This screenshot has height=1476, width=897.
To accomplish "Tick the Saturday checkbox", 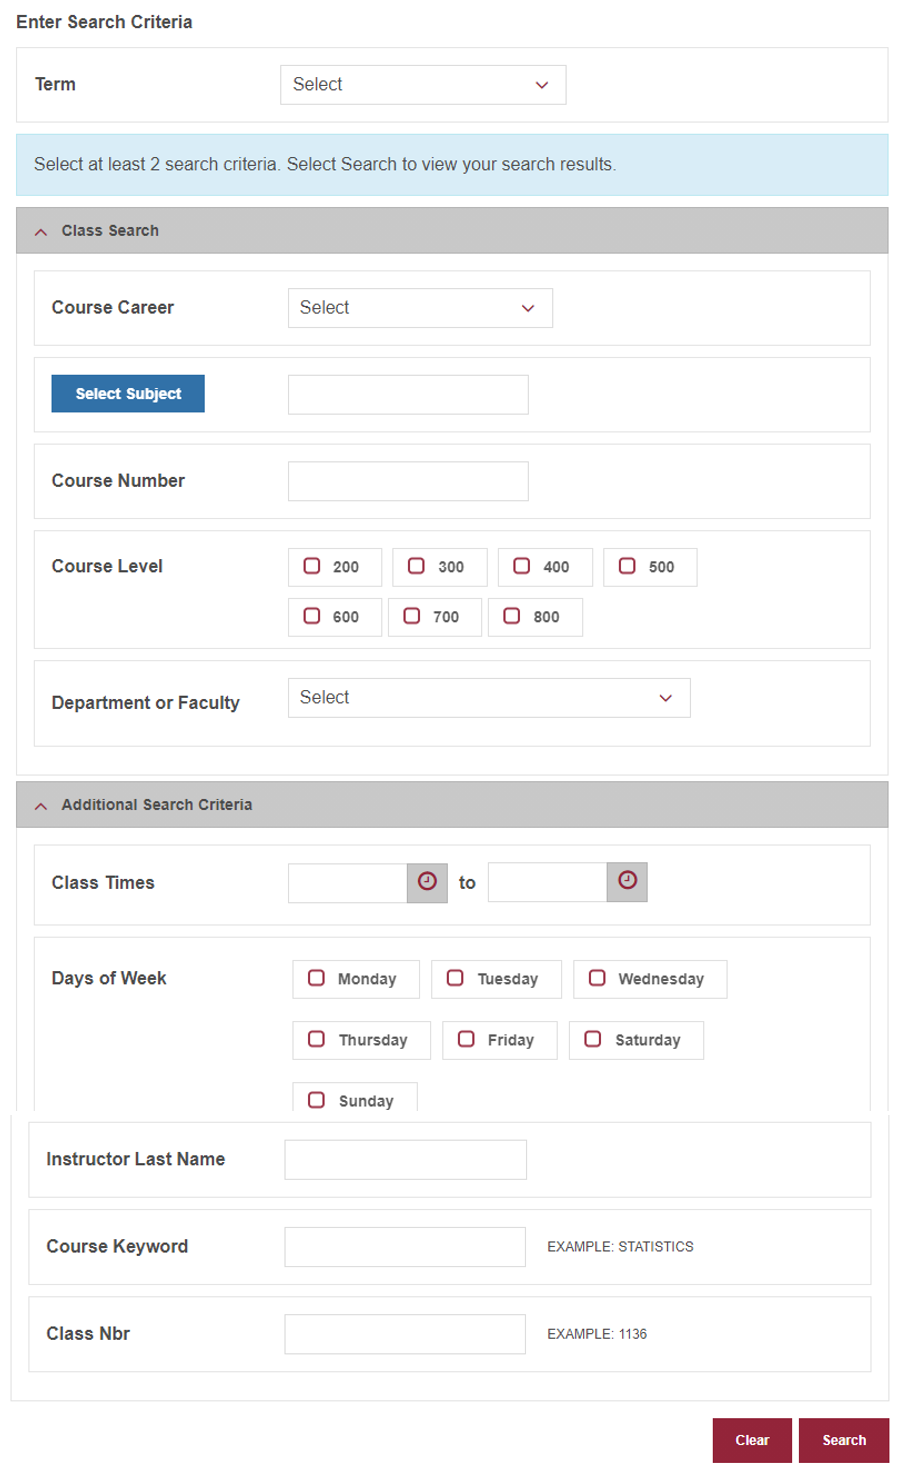I will pos(593,1039).
